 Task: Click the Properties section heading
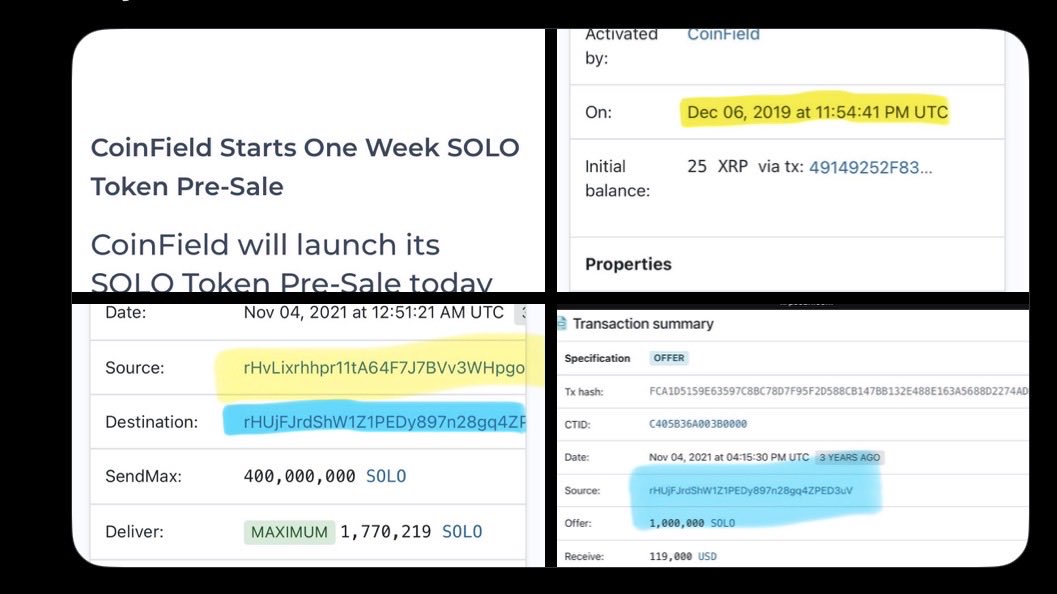click(628, 264)
